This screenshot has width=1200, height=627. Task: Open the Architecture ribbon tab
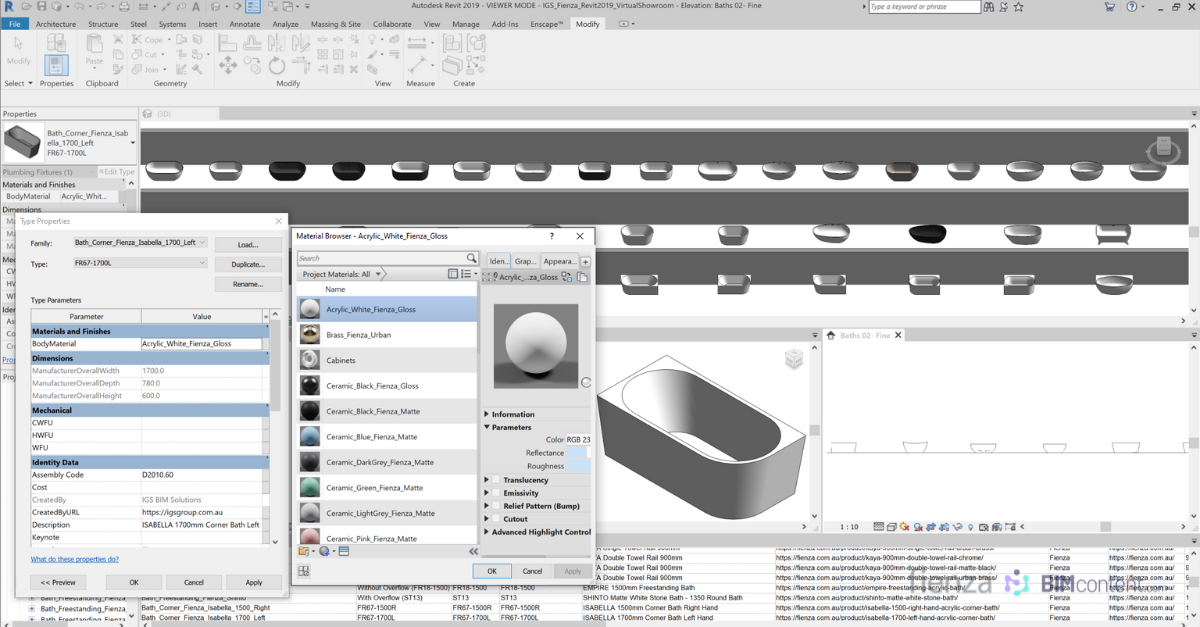56,23
